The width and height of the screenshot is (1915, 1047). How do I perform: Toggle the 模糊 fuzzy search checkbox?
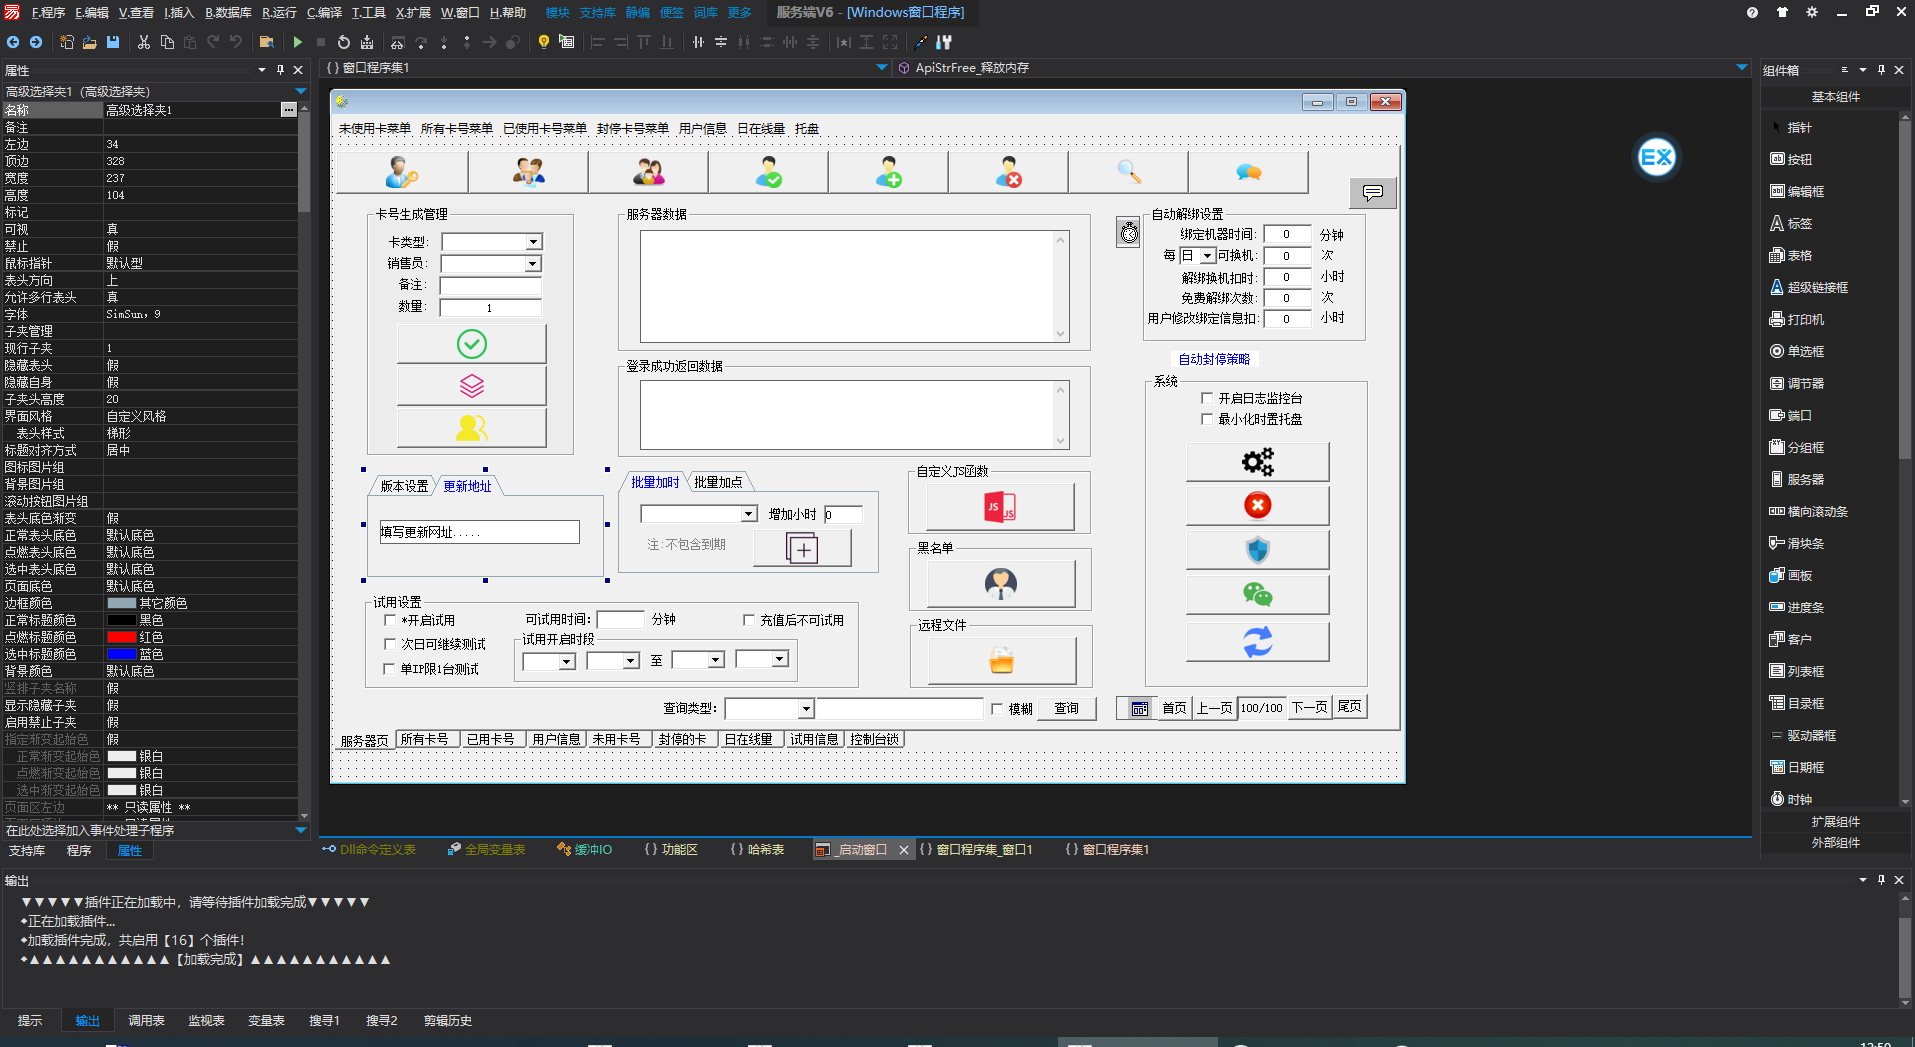coord(997,709)
